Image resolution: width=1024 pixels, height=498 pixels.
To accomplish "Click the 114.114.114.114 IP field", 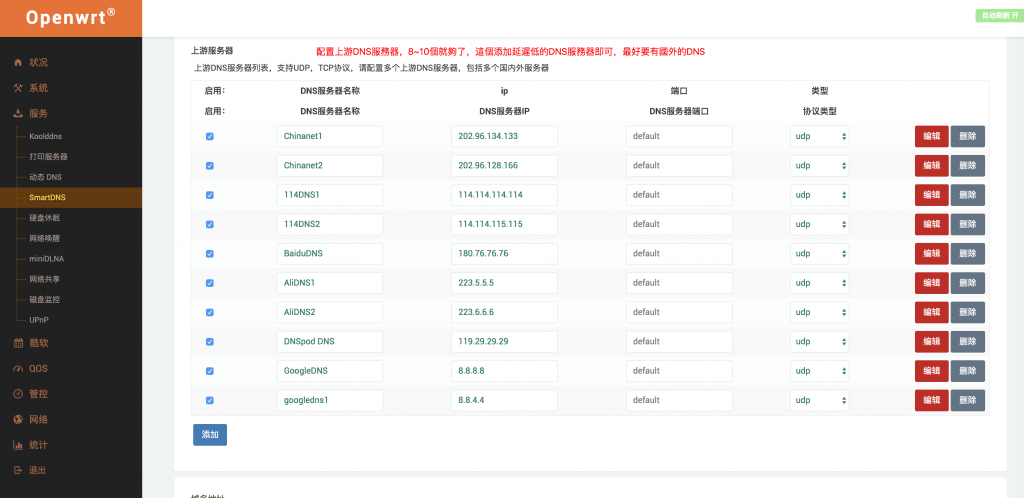I will click(x=504, y=195).
